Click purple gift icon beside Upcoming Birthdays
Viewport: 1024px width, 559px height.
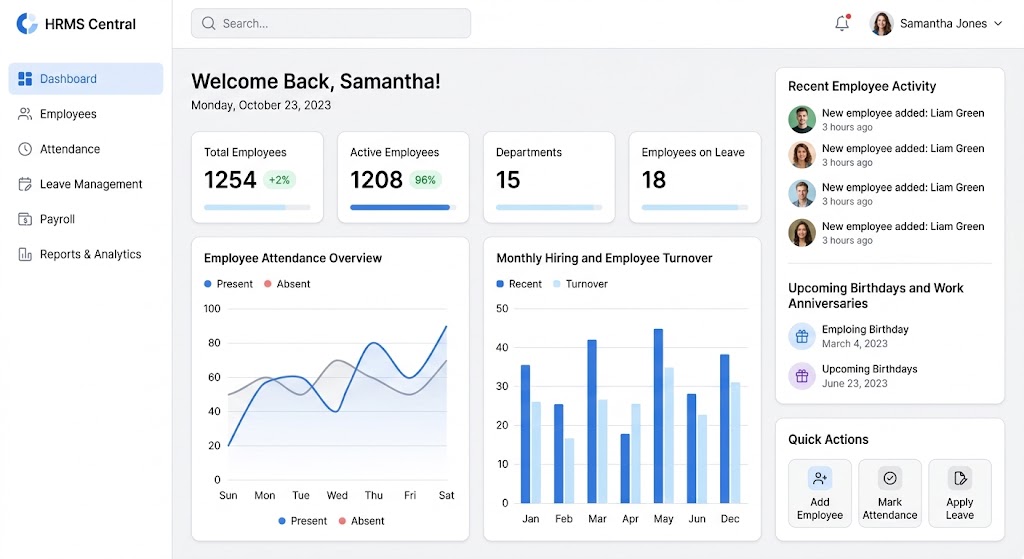[802, 376]
